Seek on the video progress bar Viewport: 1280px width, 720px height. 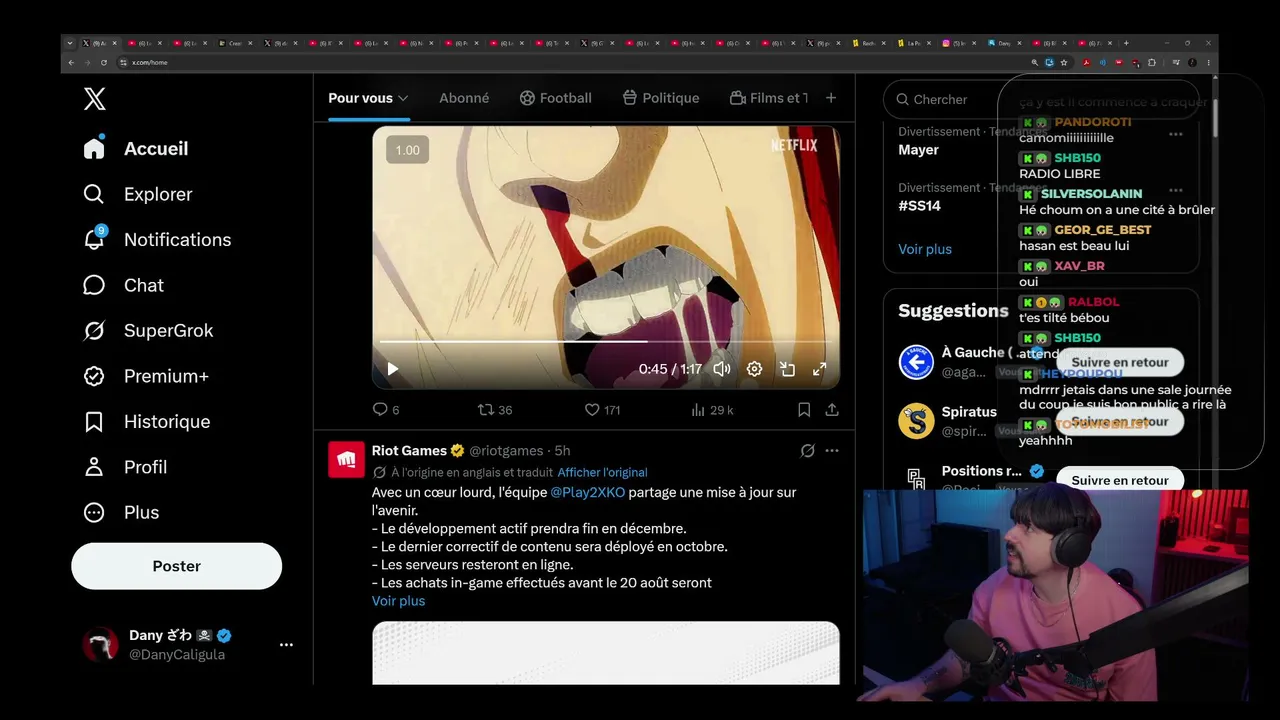(605, 342)
